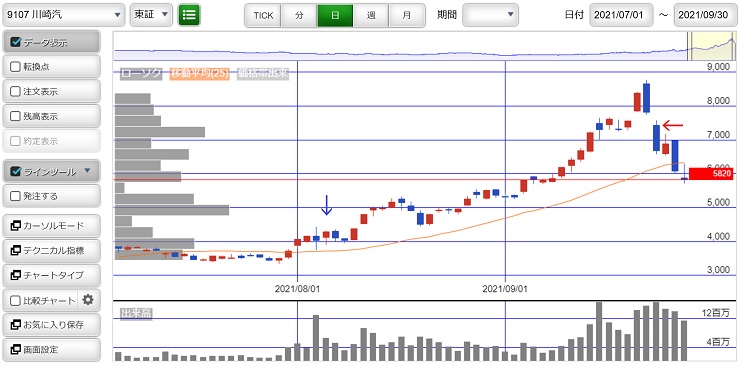The width and height of the screenshot is (740, 365).
Task: Click the 9,000 price axis label
Action: pos(718,67)
